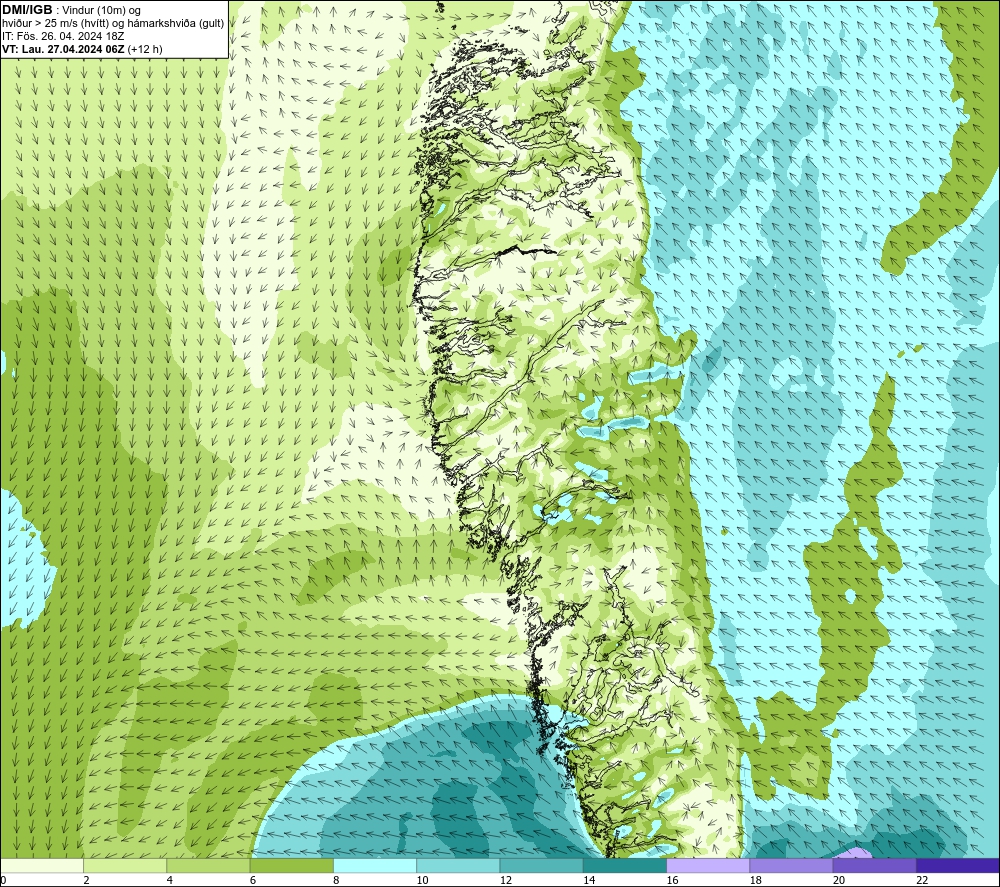1000x887 pixels.
Task: Click the '(+12 h)' forecast offset text
Action: [x=145, y=49]
